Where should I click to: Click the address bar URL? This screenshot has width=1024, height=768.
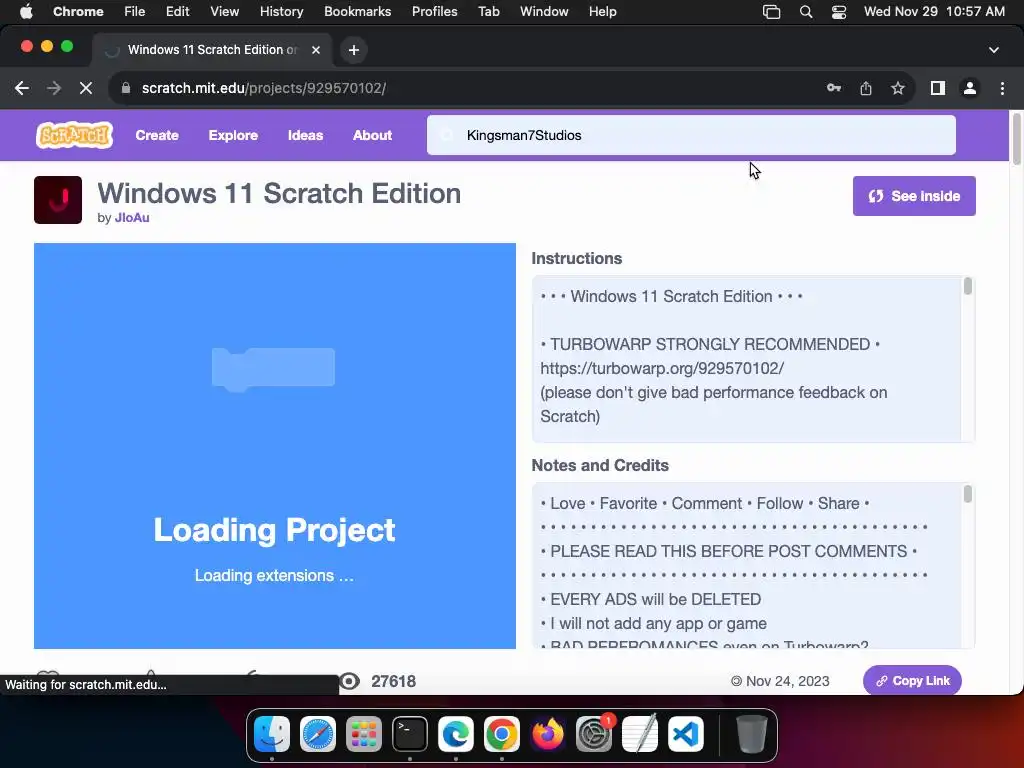[x=264, y=88]
